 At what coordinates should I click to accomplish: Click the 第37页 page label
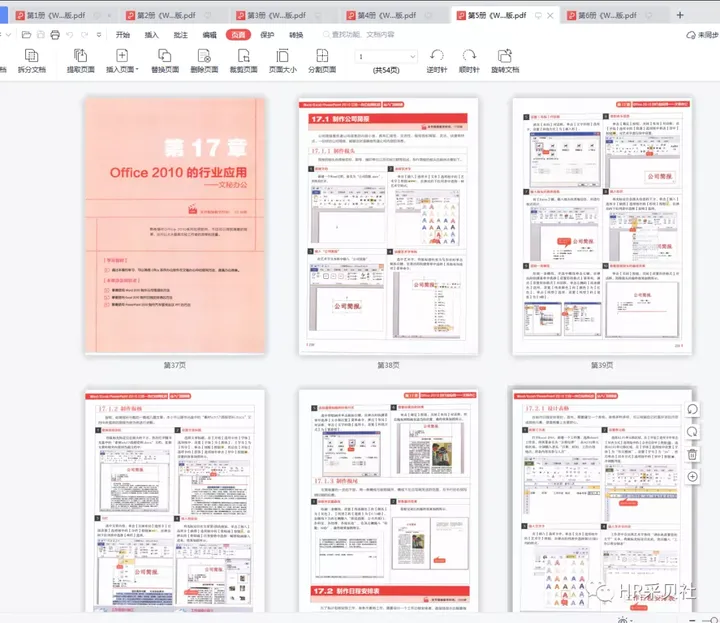[x=175, y=365]
